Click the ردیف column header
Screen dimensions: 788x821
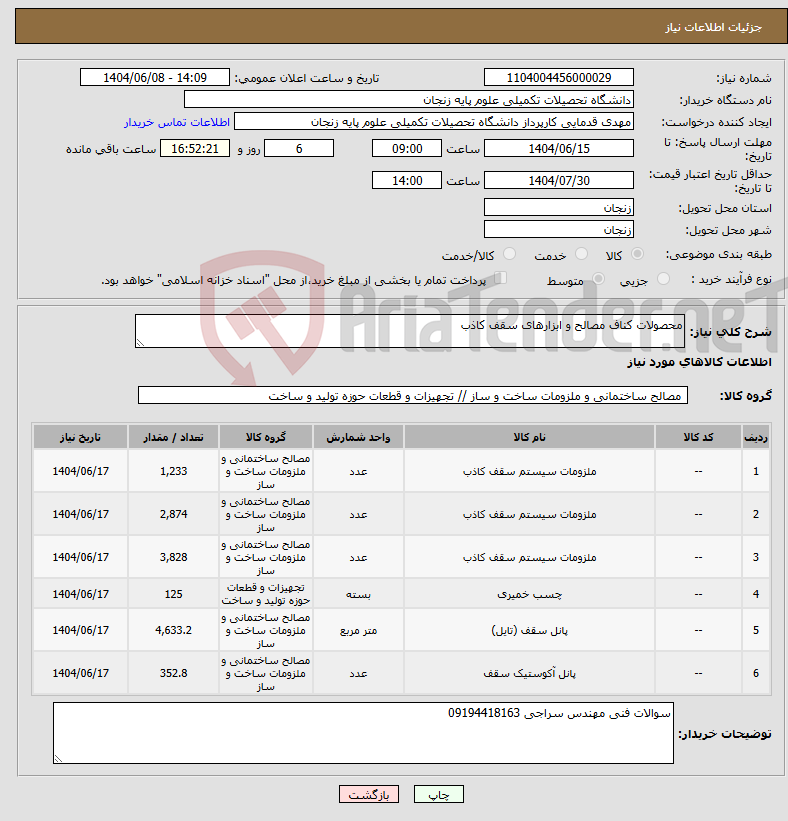coord(756,437)
